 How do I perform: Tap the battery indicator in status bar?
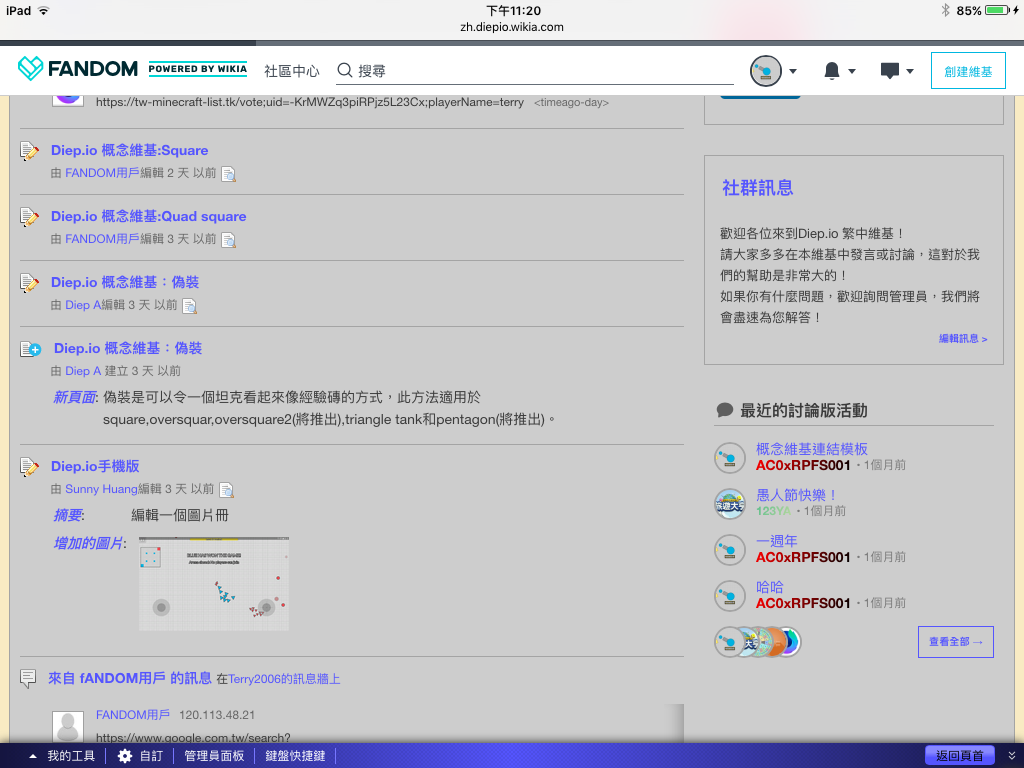[x=997, y=10]
